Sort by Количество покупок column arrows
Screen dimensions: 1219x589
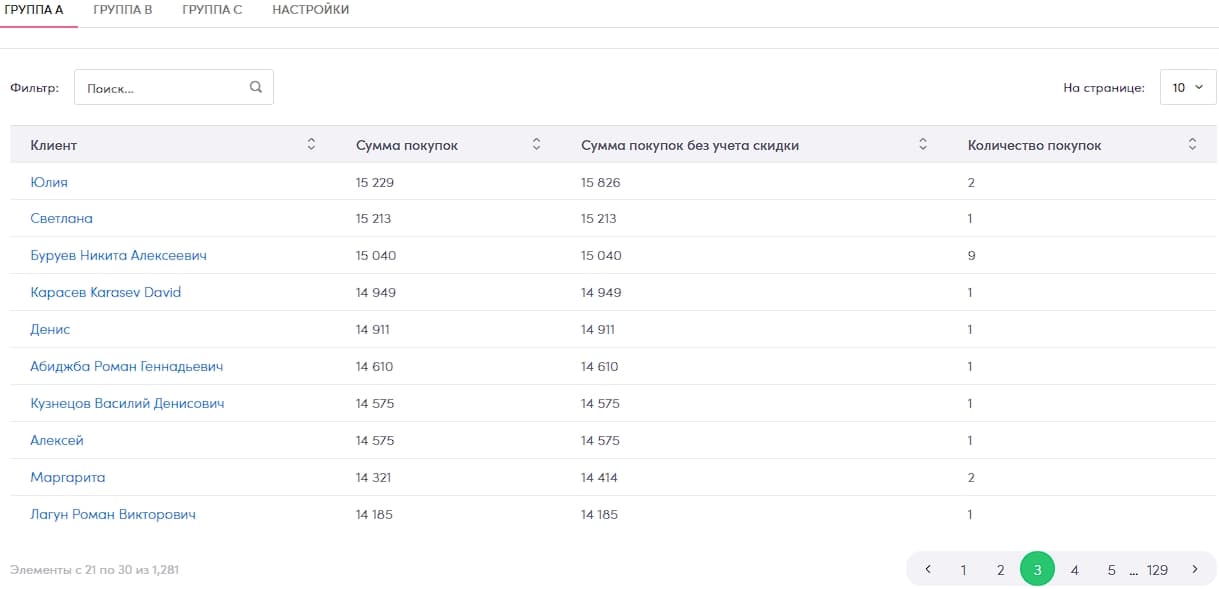pos(1192,145)
